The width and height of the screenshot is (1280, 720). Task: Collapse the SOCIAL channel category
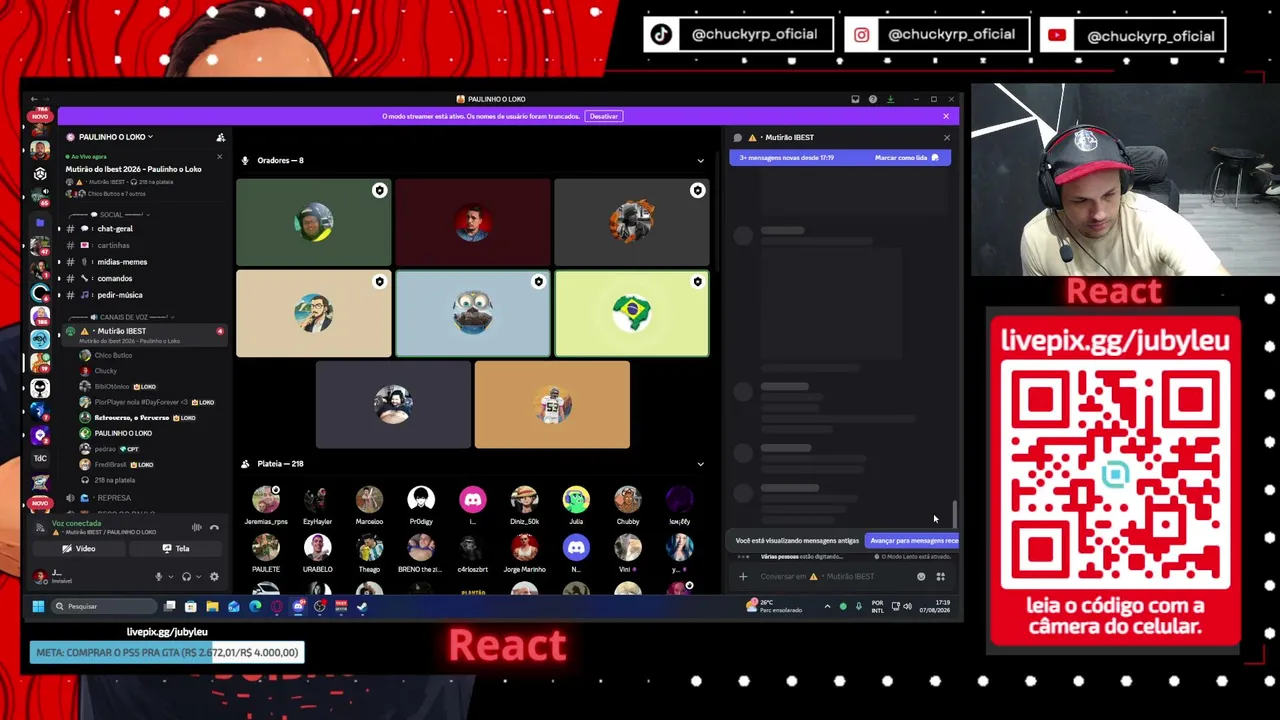[110, 214]
